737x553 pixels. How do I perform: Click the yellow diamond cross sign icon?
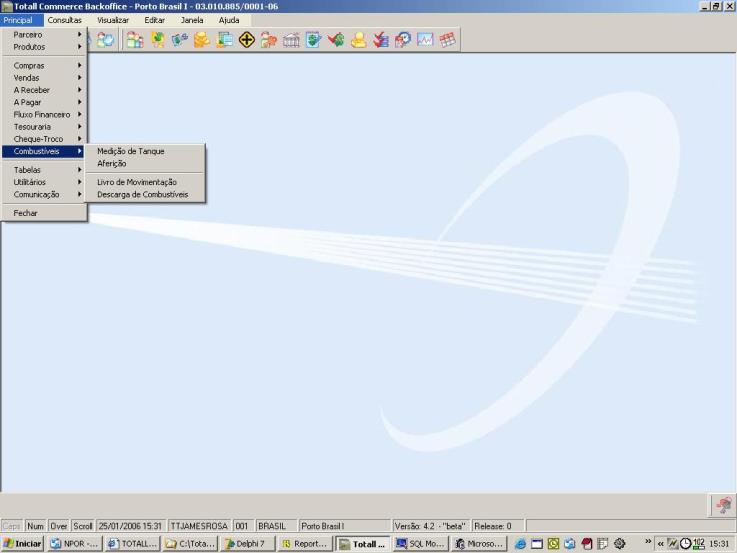pos(246,40)
